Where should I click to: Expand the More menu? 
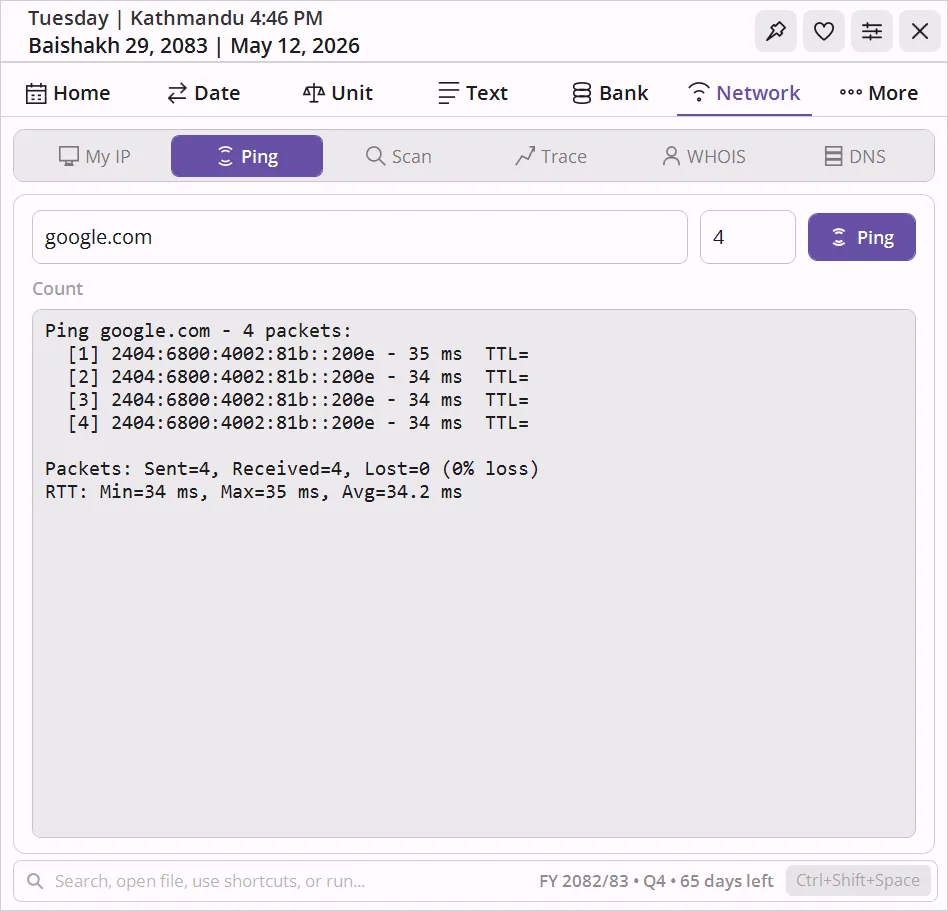click(x=878, y=93)
